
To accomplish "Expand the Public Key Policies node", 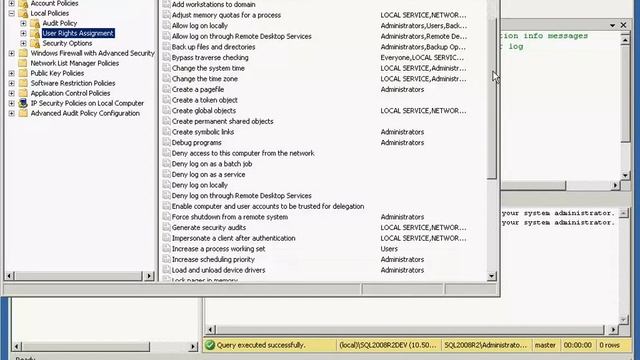I will (x=11, y=73).
